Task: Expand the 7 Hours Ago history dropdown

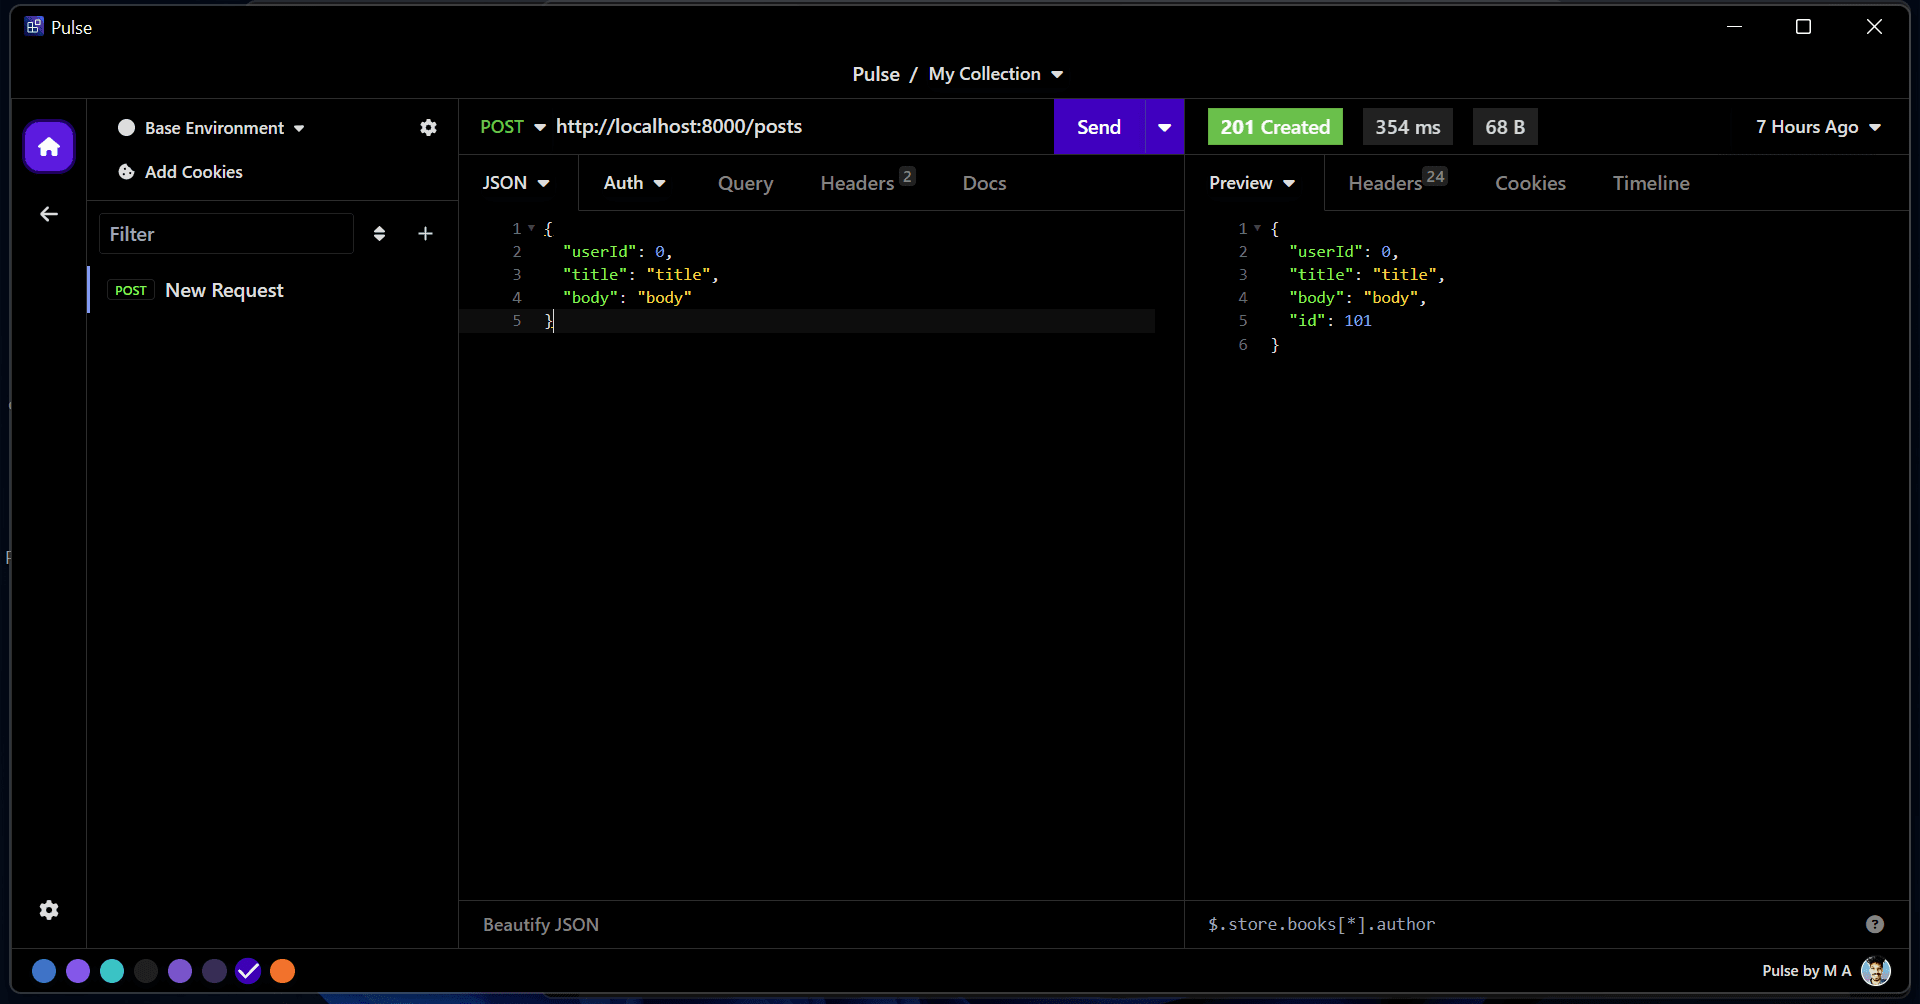Action: pyautogui.click(x=1818, y=127)
